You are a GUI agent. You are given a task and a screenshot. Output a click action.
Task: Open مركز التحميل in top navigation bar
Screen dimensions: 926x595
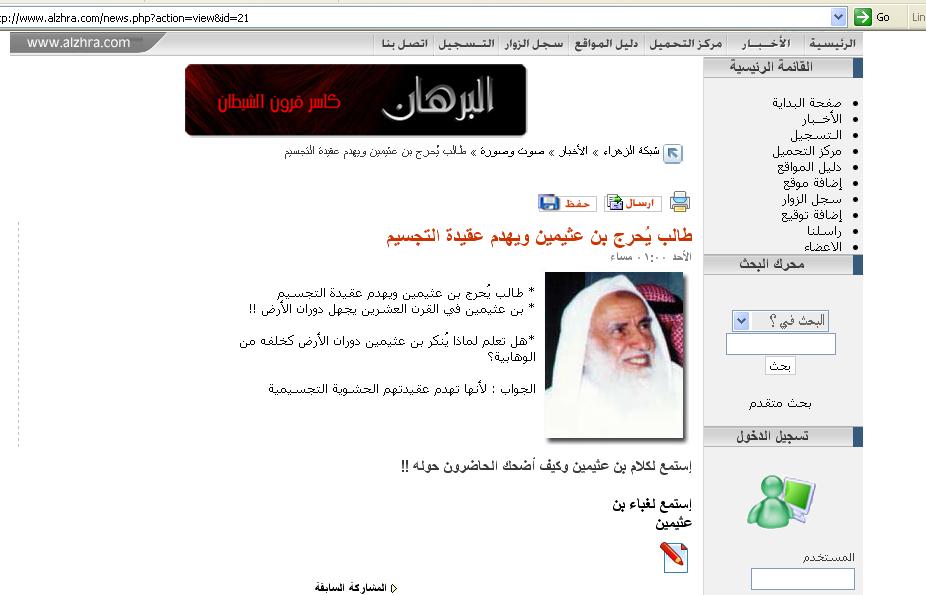tap(685, 44)
